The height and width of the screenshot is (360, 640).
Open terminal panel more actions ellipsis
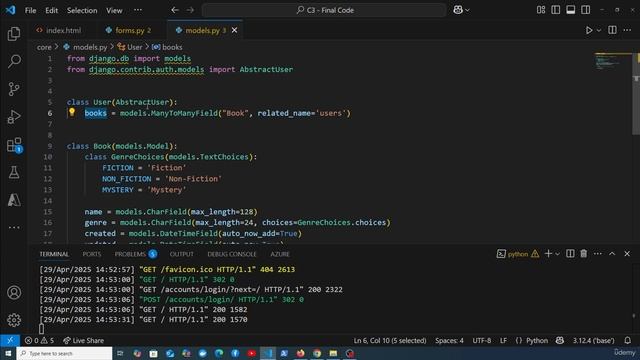pos(598,254)
